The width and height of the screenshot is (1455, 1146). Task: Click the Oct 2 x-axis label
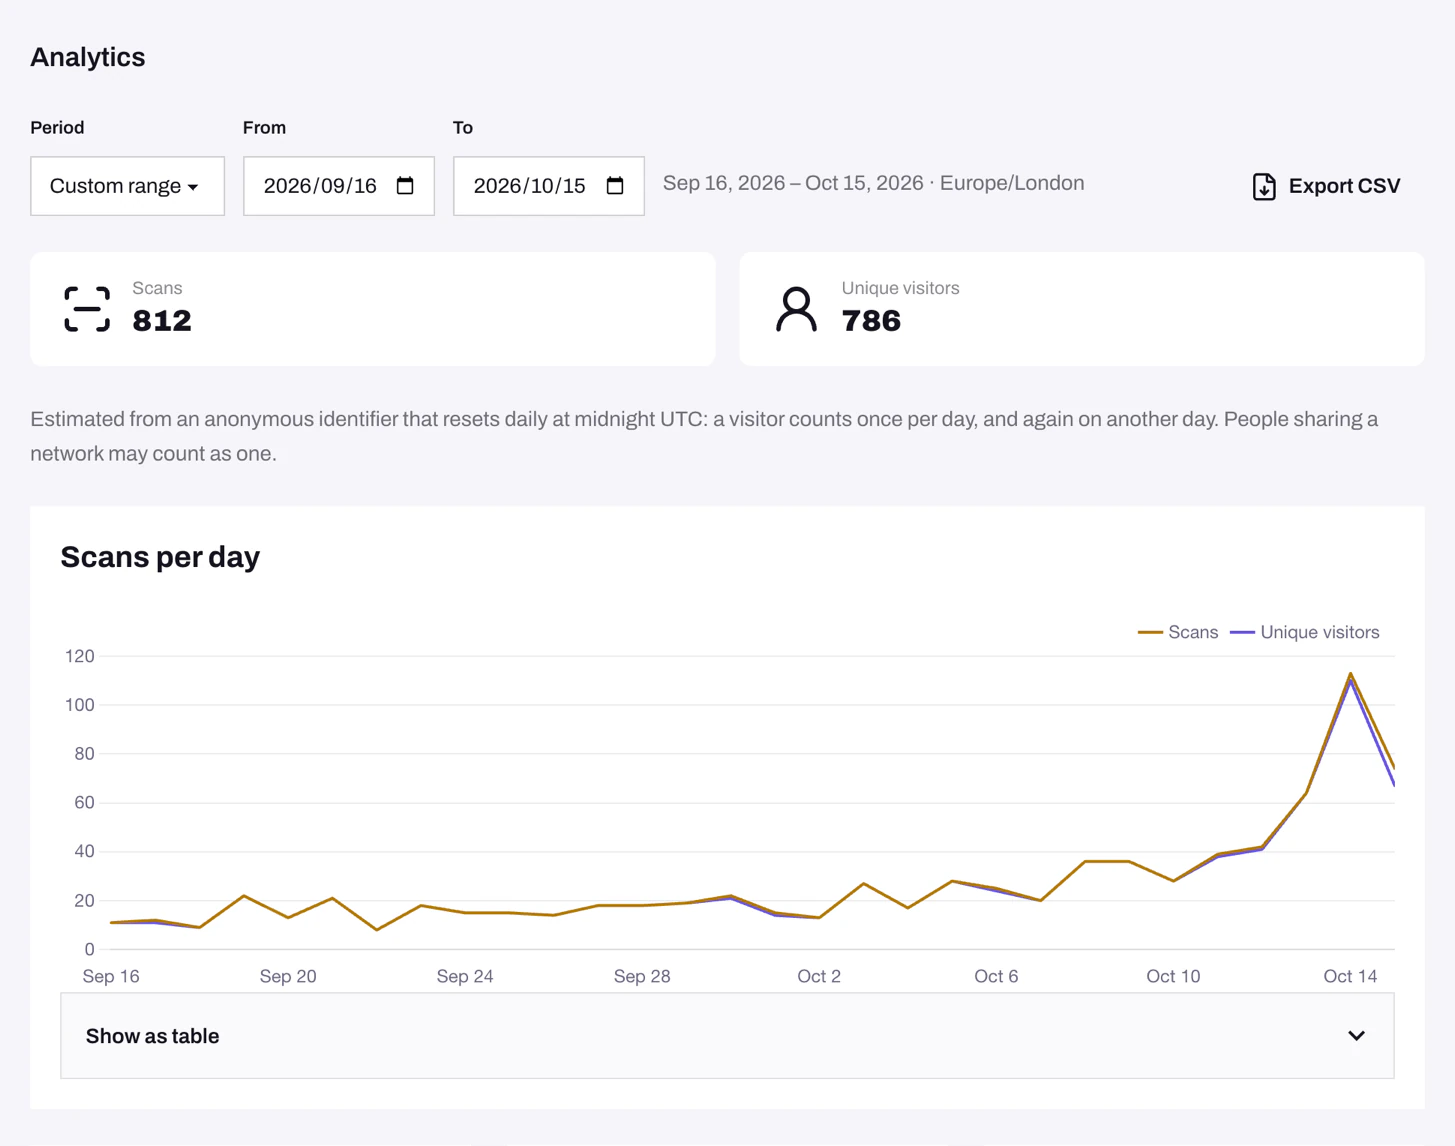(x=819, y=976)
